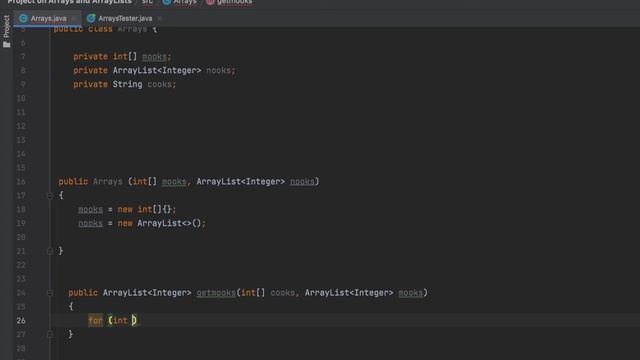Image resolution: width=640 pixels, height=360 pixels.
Task: Click 'public' keyword on constructor line 16
Action: point(73,182)
